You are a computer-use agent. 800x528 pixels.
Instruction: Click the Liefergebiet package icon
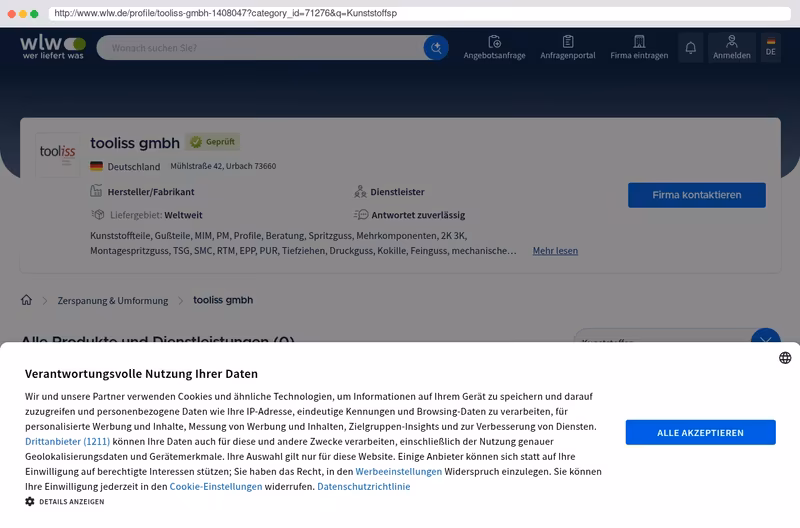(97, 215)
